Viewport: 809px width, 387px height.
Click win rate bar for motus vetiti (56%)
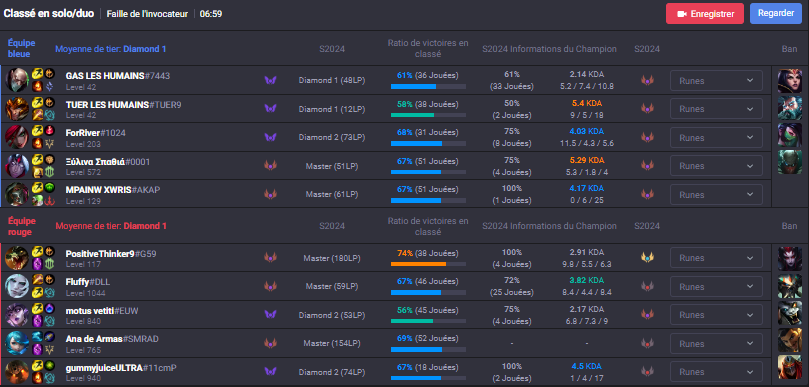click(x=428, y=321)
